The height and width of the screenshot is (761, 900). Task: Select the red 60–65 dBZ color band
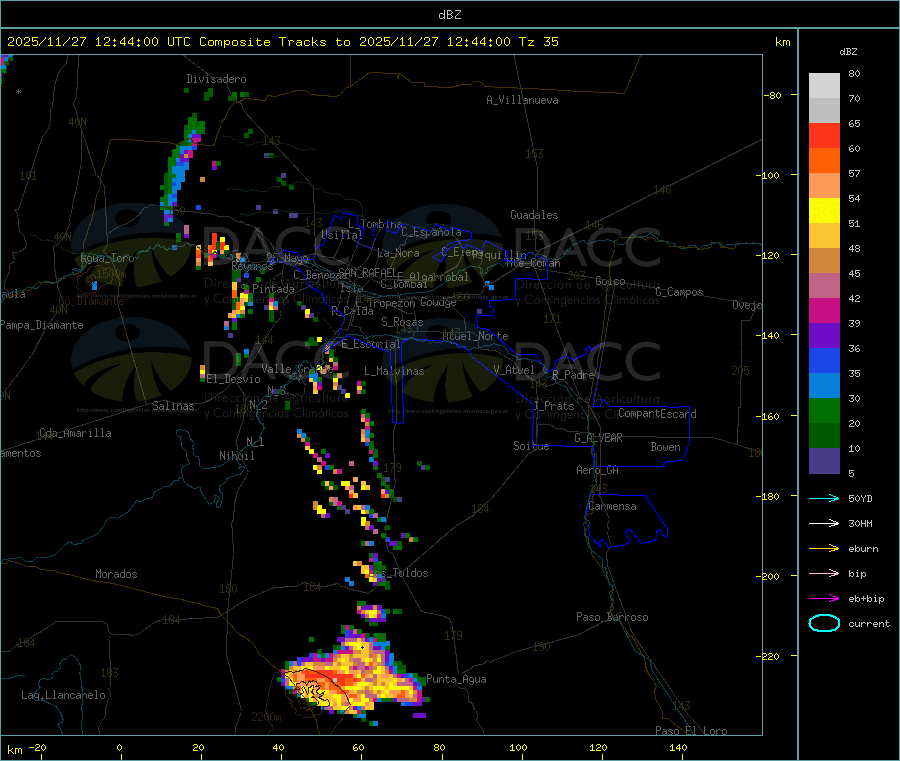click(x=824, y=135)
